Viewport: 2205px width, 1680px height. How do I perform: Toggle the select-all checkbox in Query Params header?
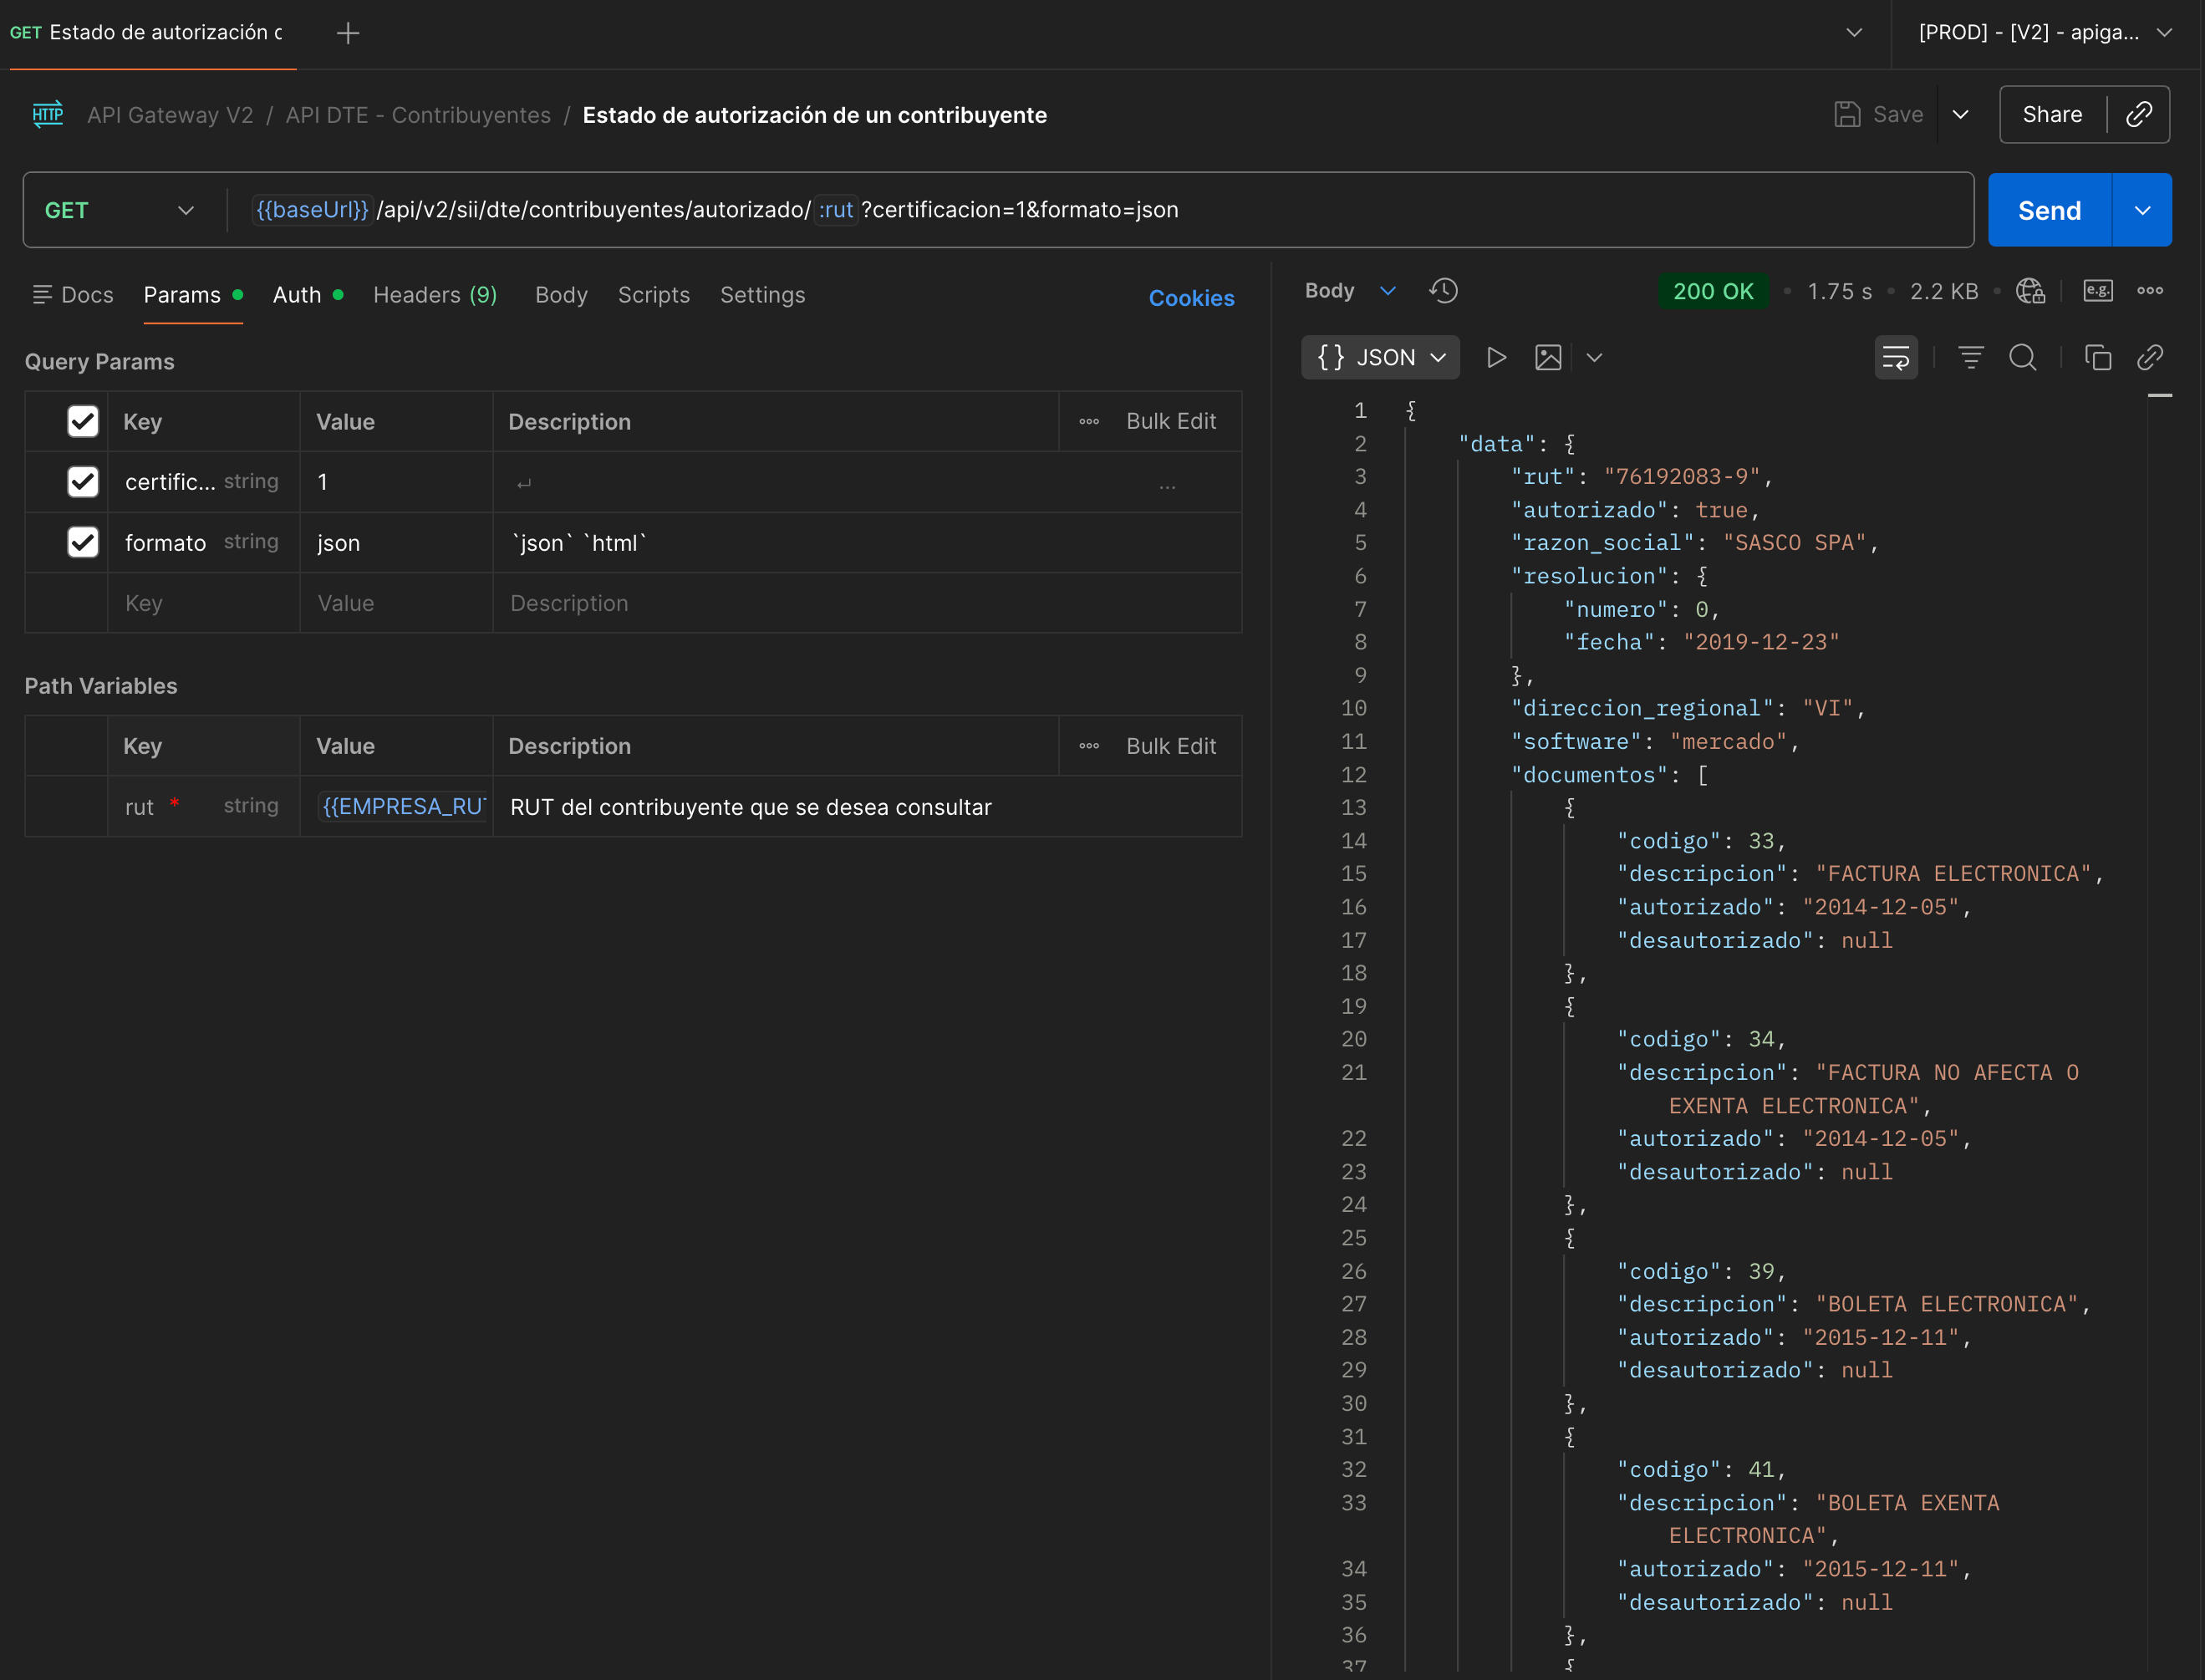click(83, 421)
